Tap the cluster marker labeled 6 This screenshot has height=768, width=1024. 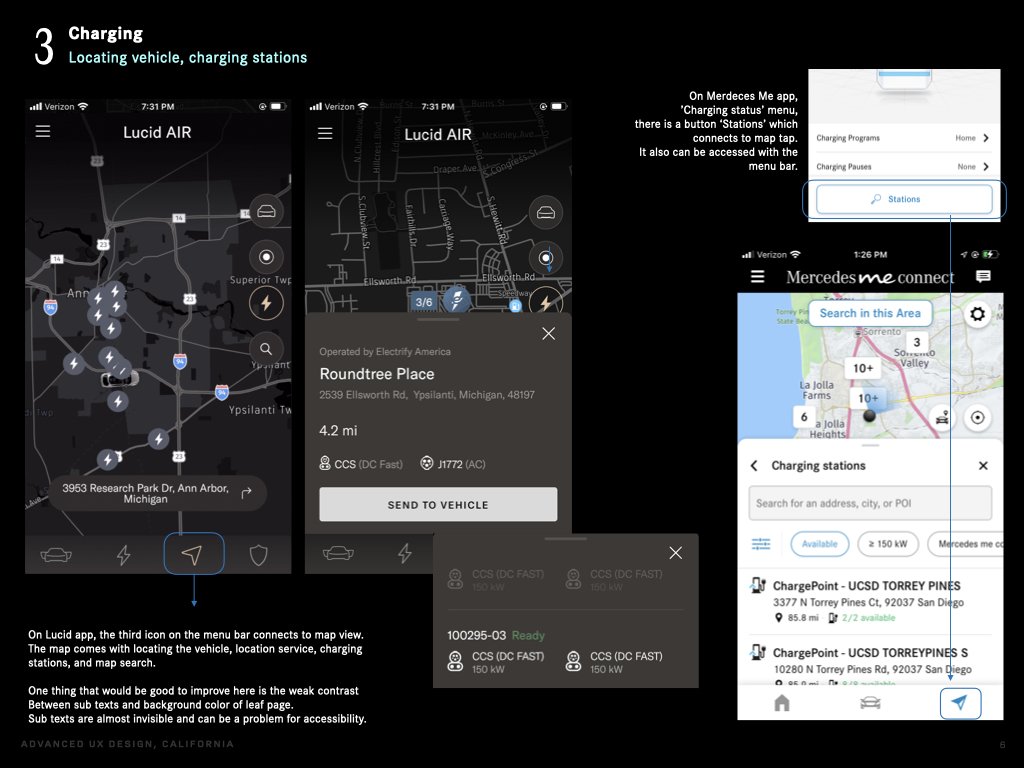pos(804,417)
